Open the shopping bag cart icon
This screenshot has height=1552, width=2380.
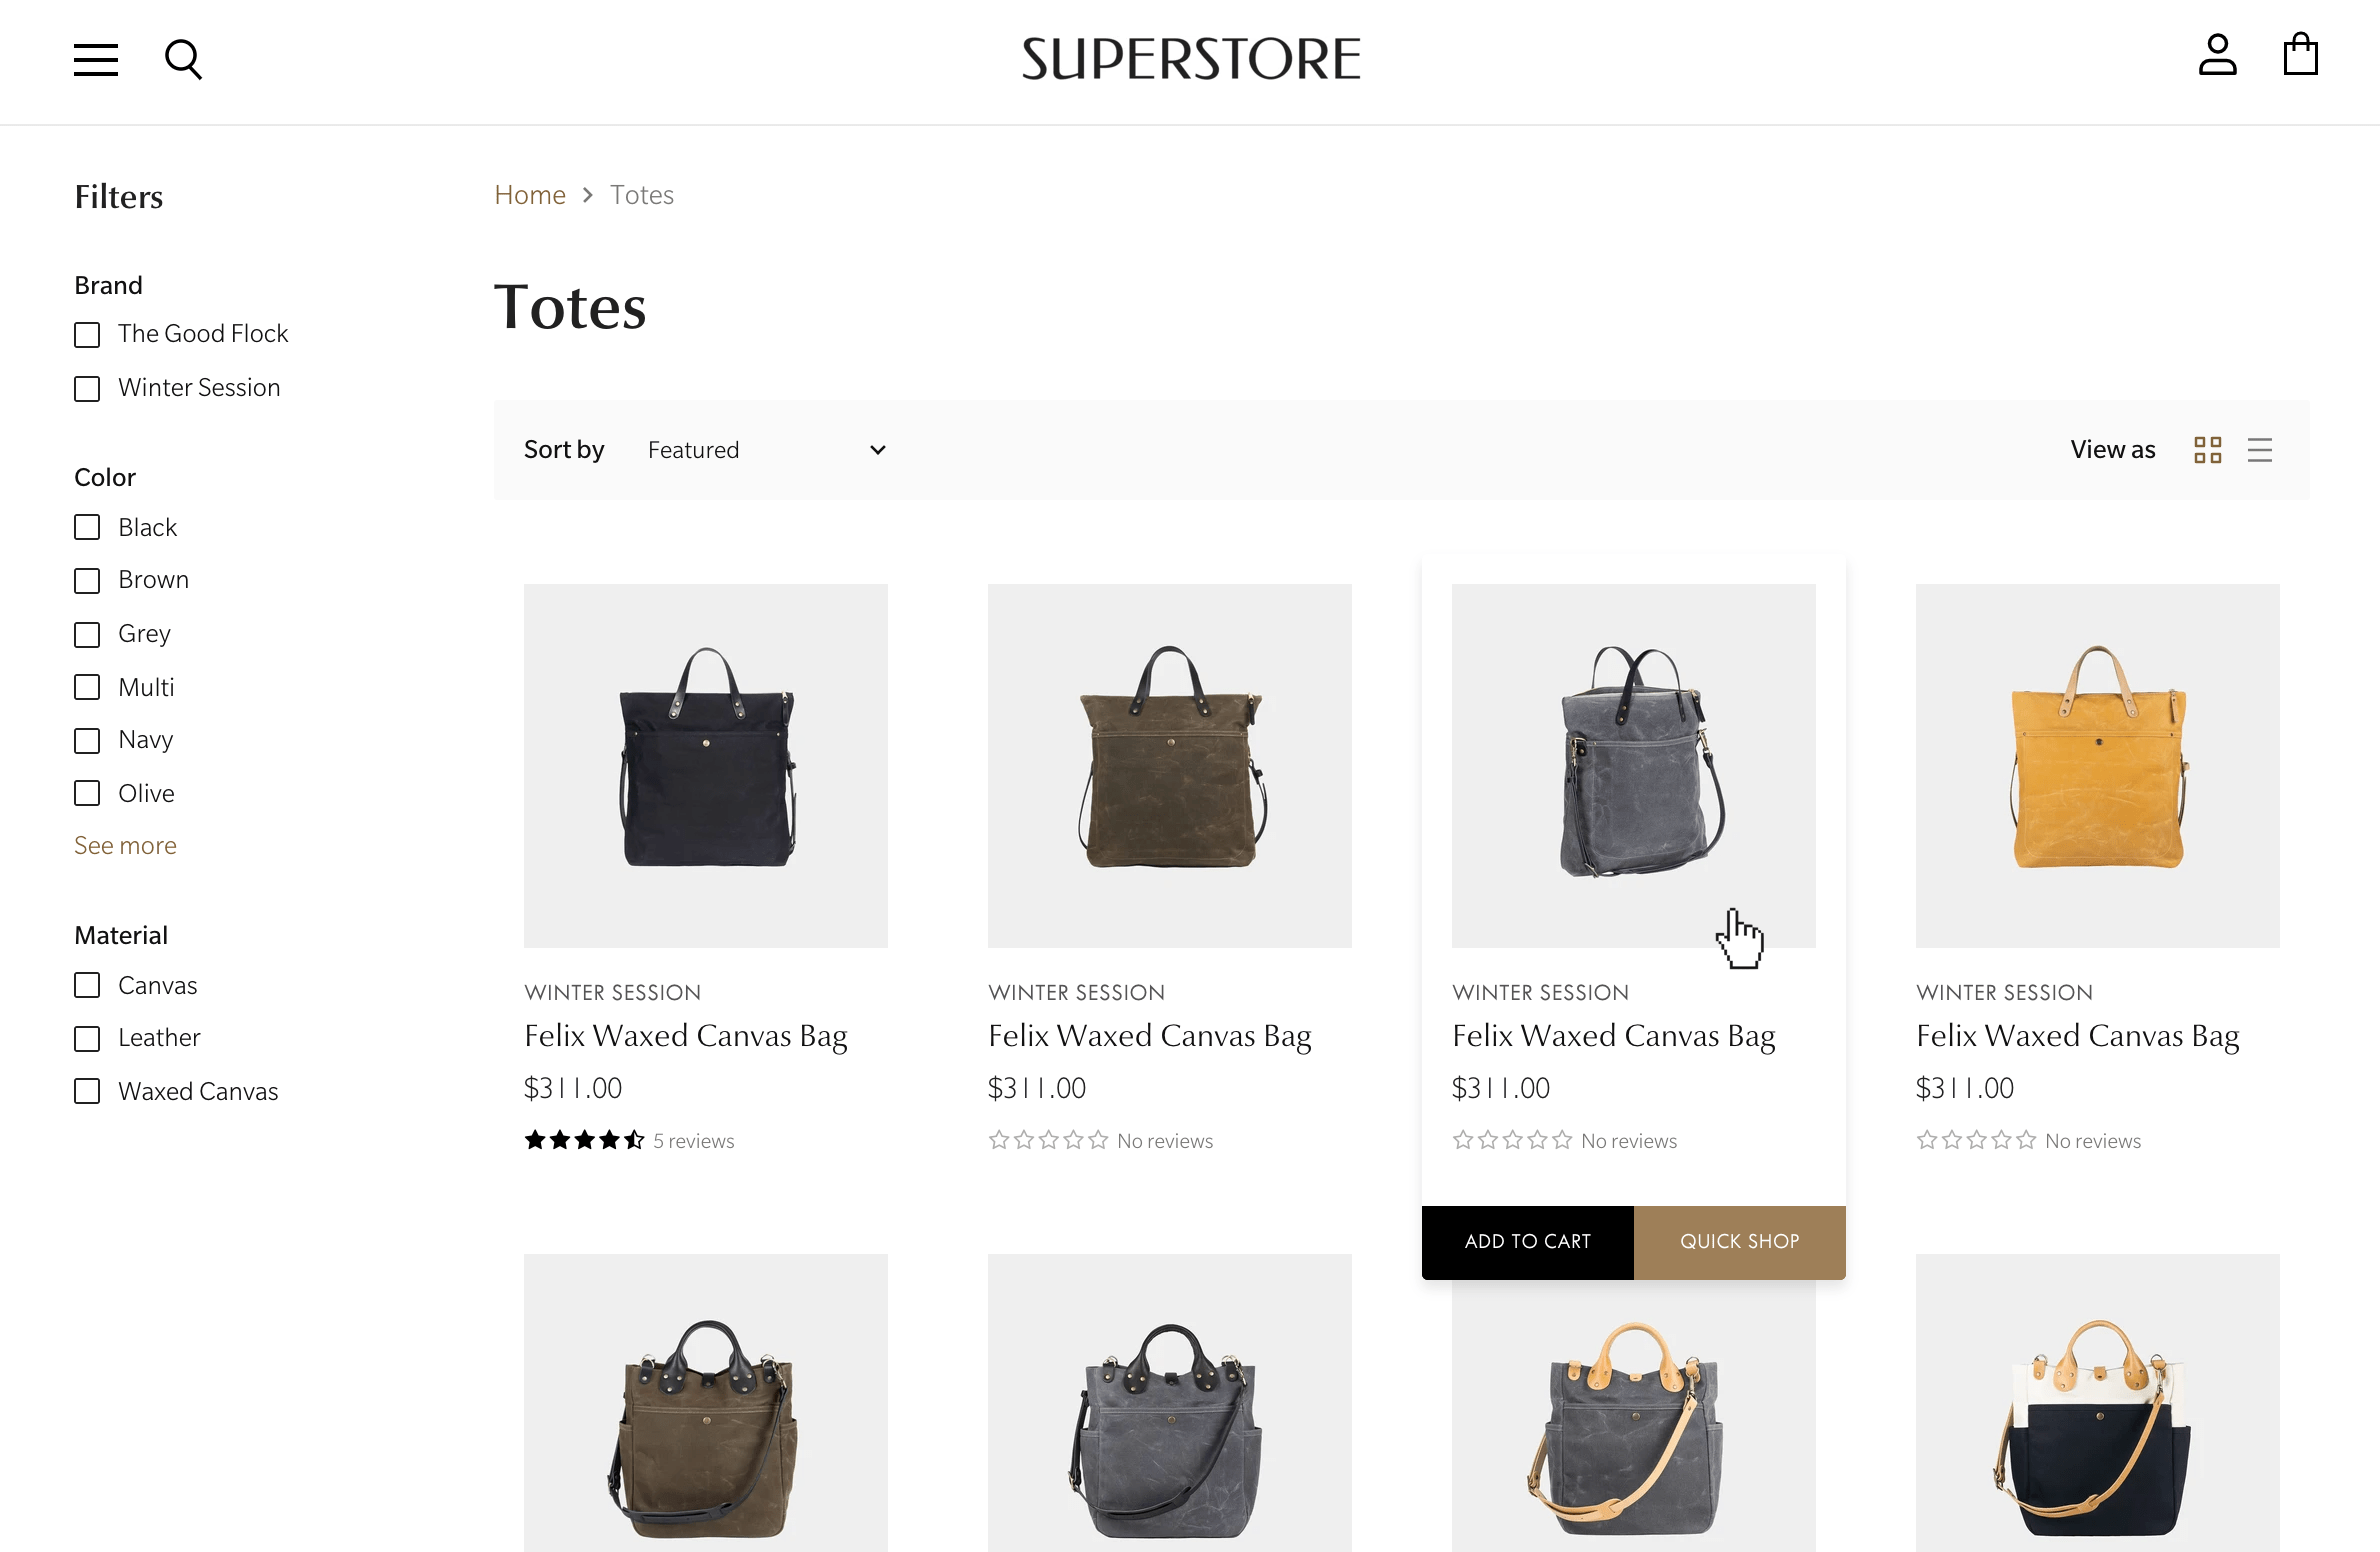[x=2301, y=55]
